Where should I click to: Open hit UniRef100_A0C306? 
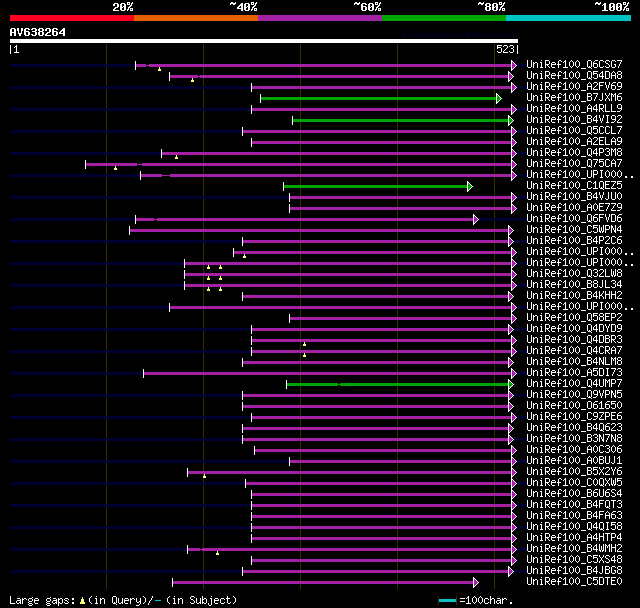[574, 450]
